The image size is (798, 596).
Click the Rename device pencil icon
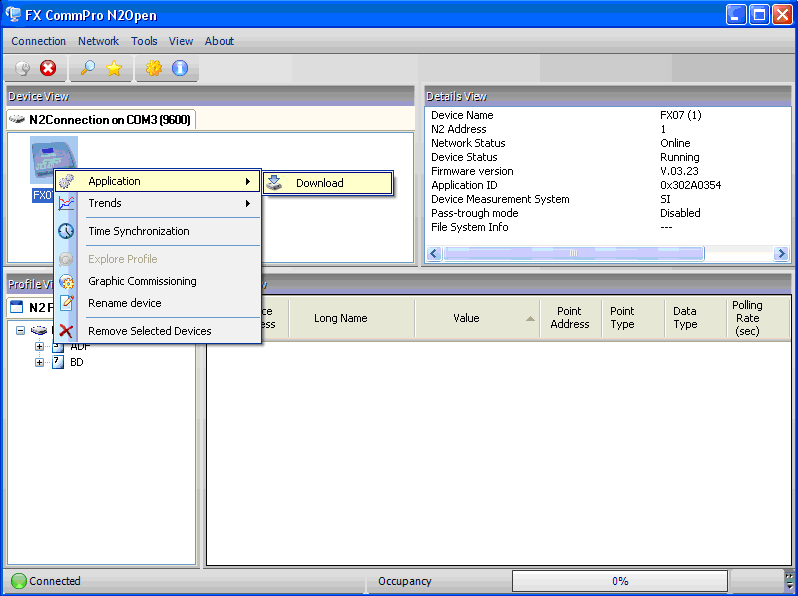(x=66, y=303)
